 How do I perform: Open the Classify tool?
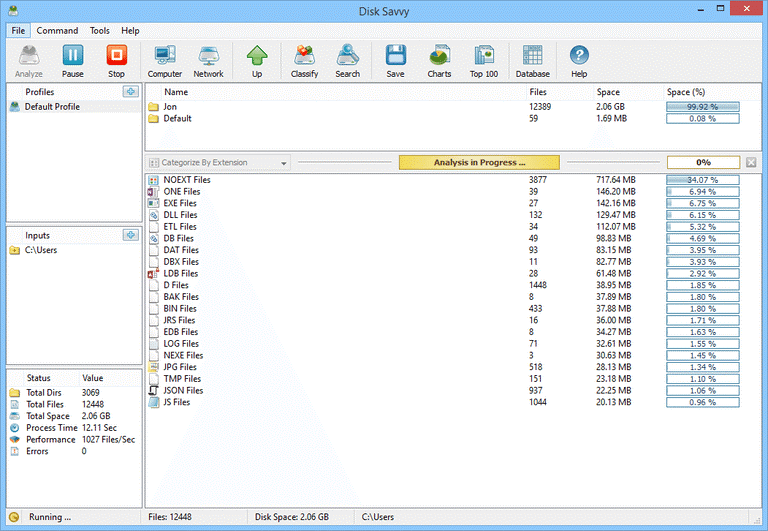point(304,61)
